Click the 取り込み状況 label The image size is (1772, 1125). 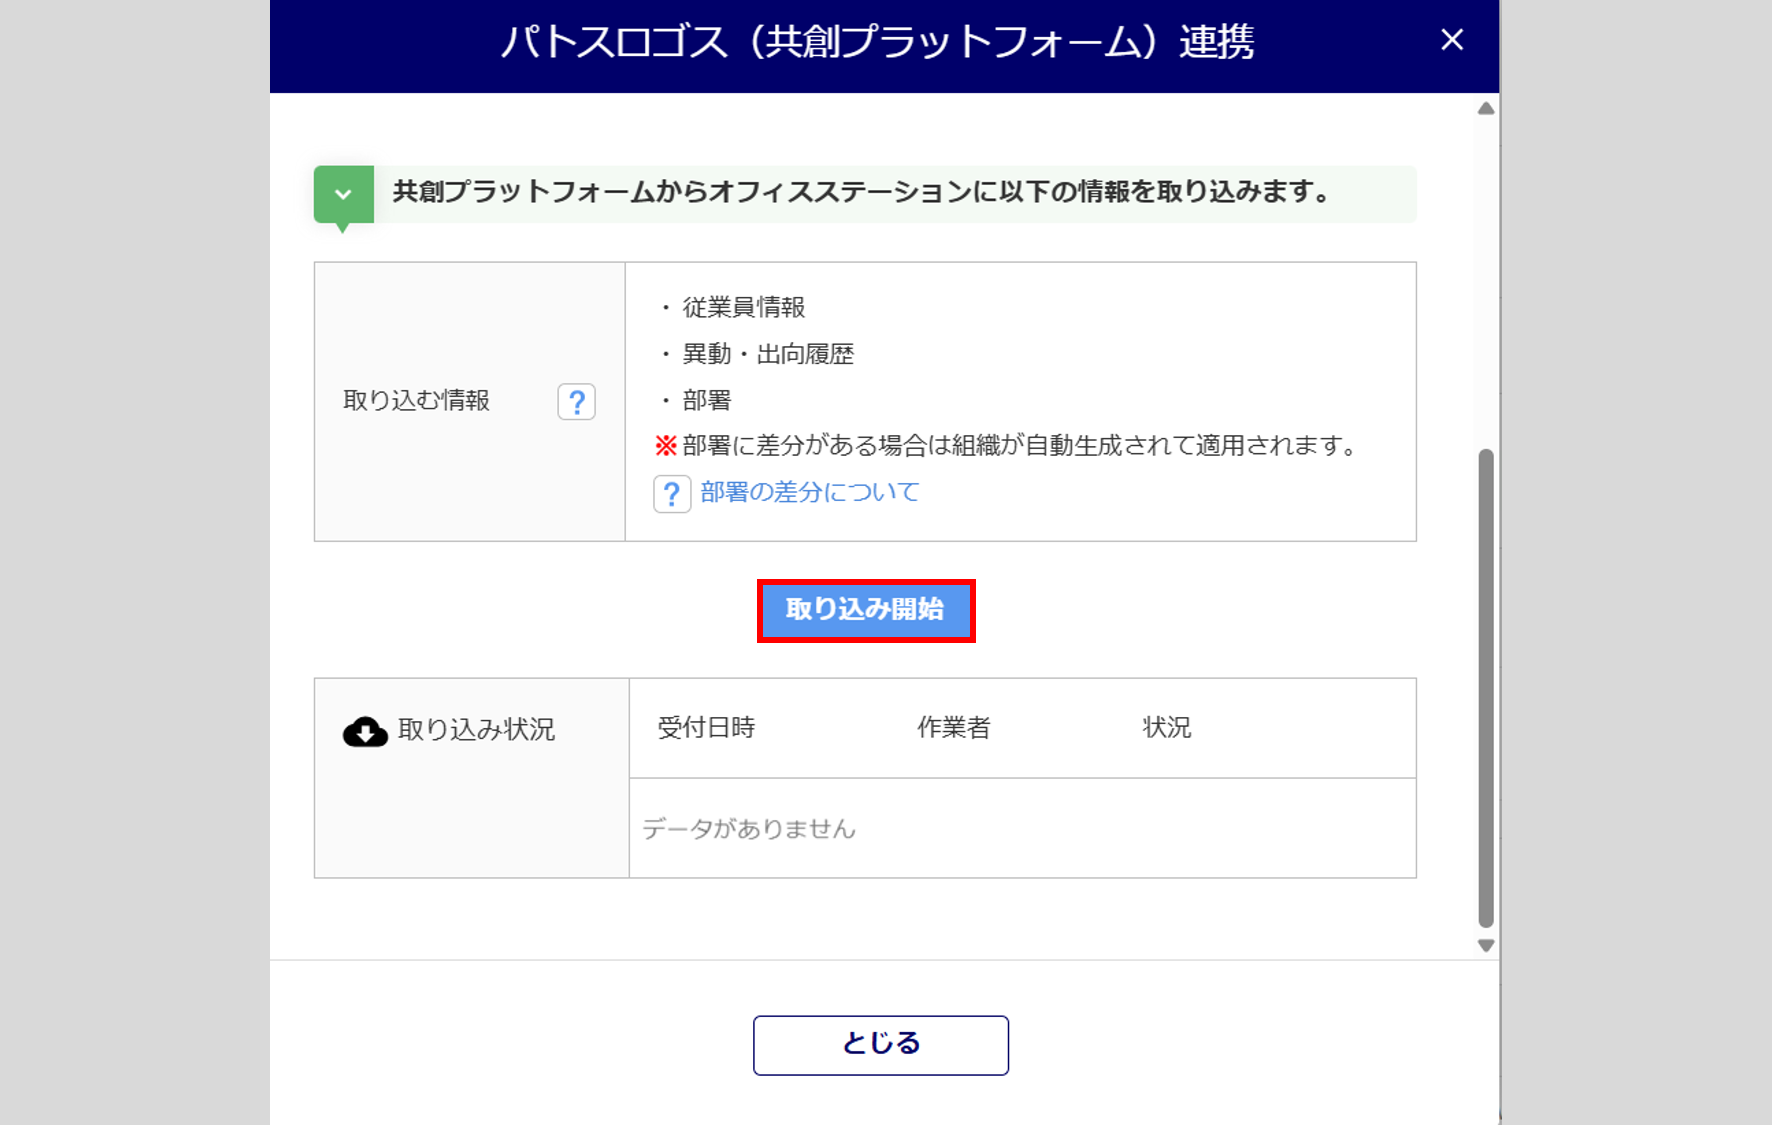(476, 730)
